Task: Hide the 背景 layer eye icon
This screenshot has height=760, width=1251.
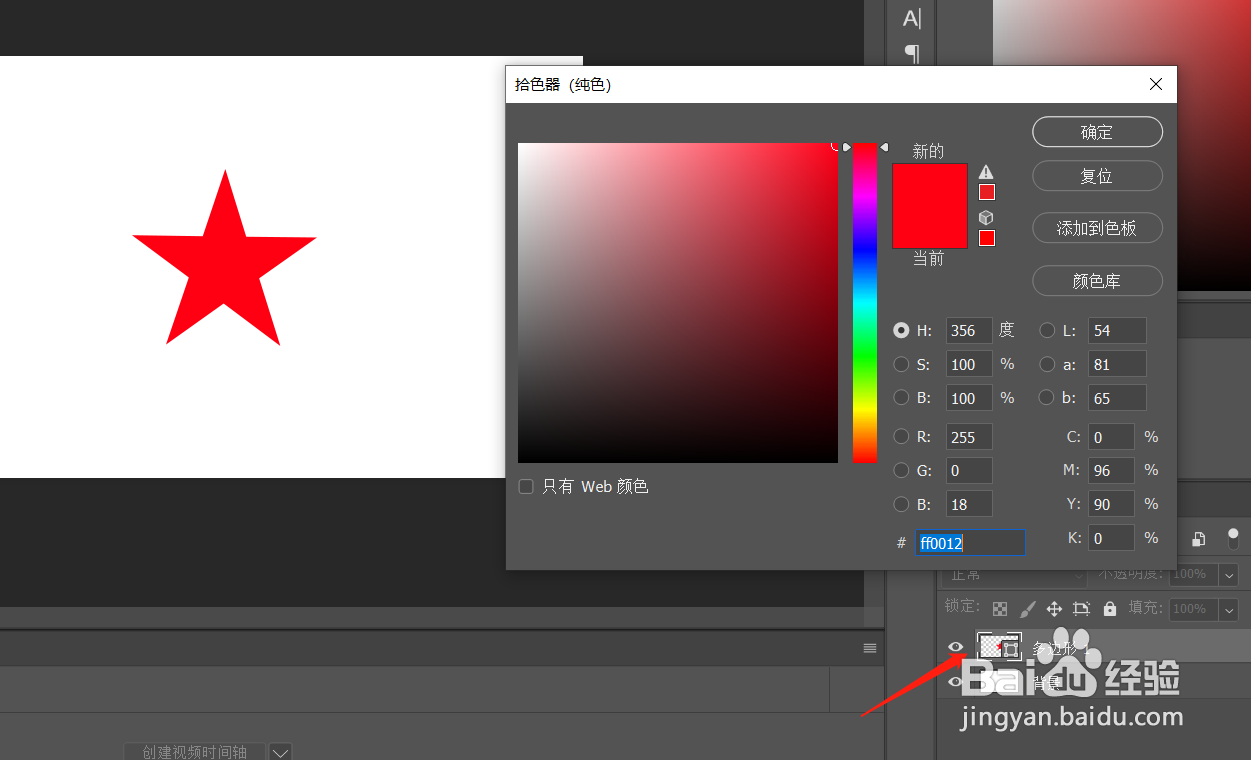Action: coord(956,682)
